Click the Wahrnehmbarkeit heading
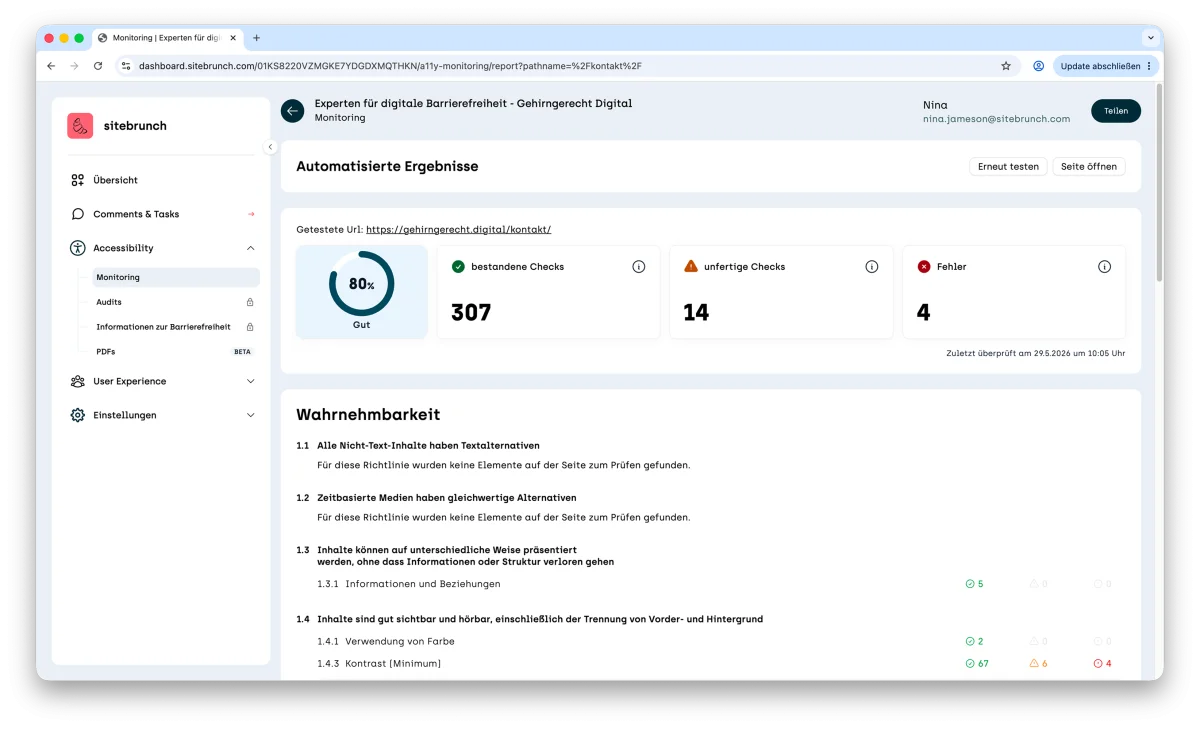1200x729 pixels. 368,415
